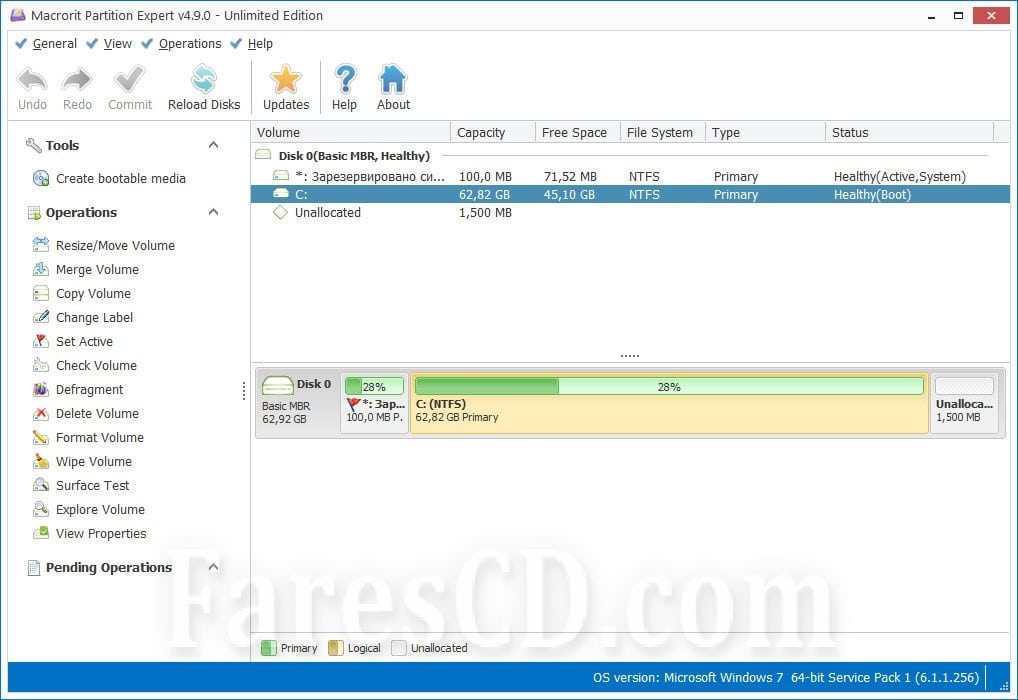
Task: Click the Delete Volume red X icon
Action: pos(41,413)
